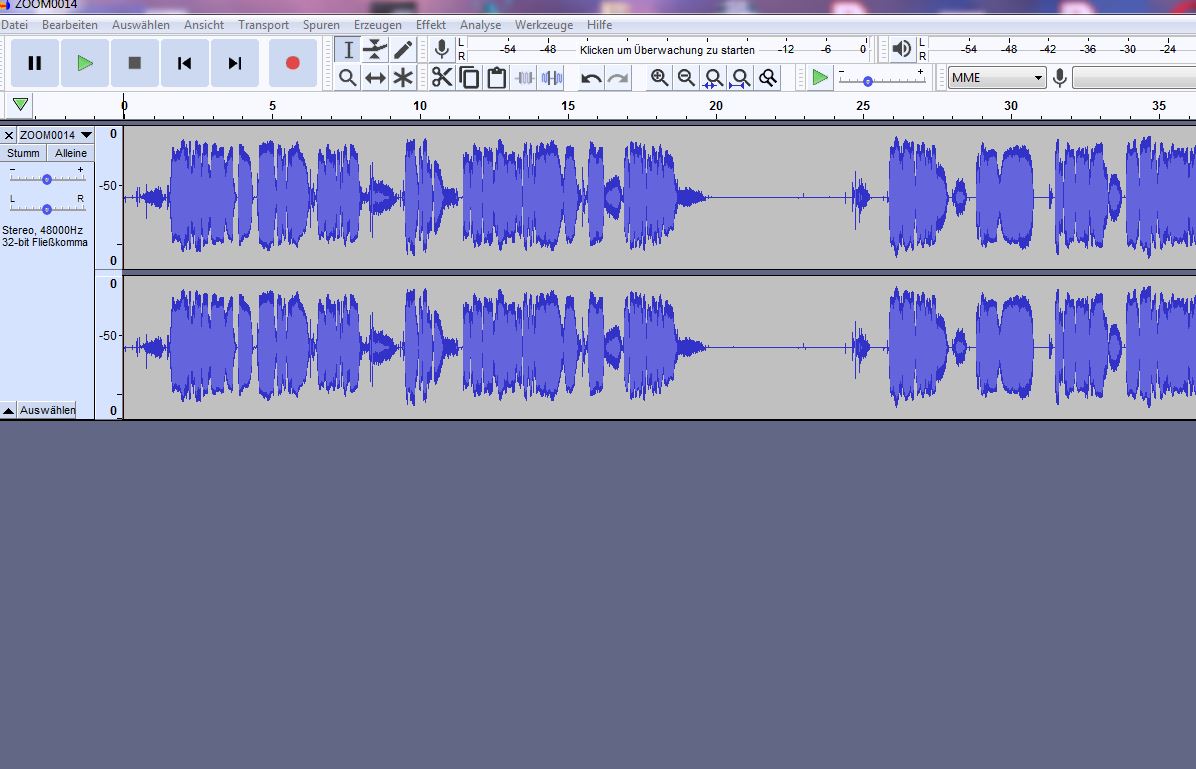1196x769 pixels.
Task: Click the Auswählen button in track panel
Action: [x=47, y=410]
